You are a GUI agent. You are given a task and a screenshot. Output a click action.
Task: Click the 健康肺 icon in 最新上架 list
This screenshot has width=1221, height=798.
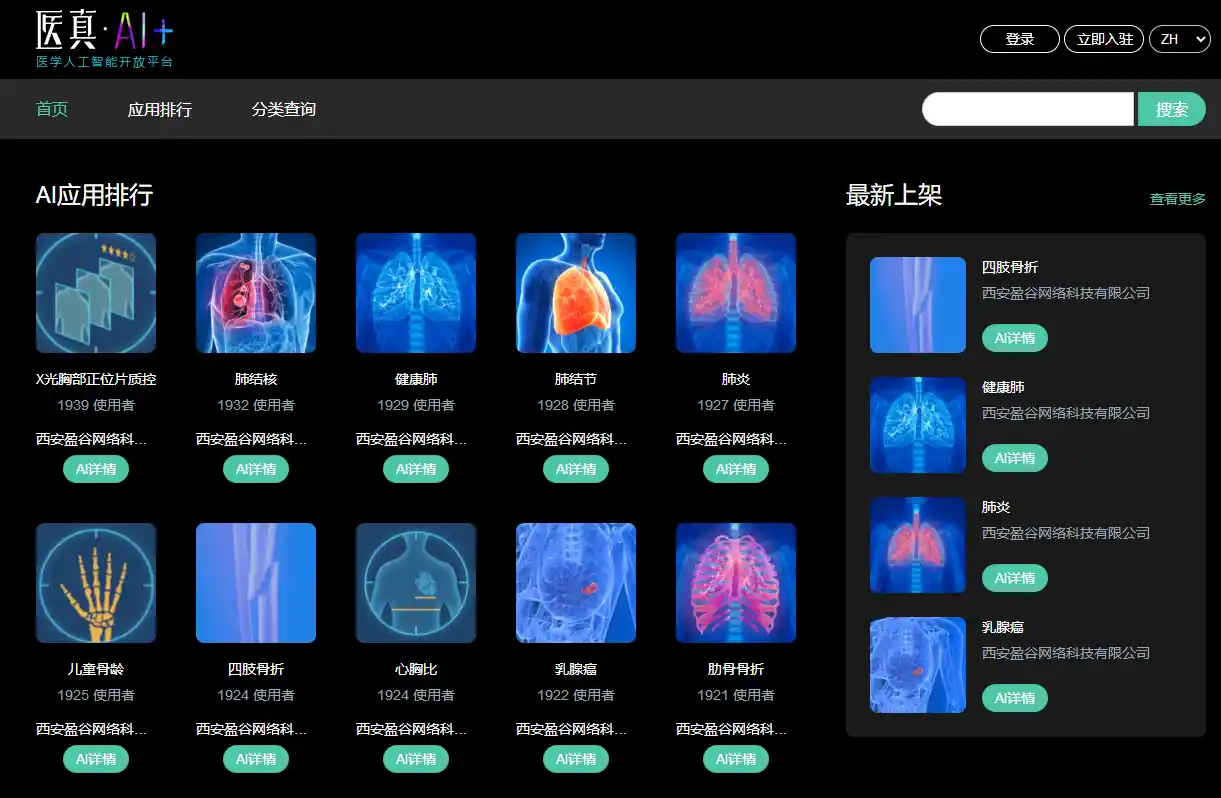point(917,425)
